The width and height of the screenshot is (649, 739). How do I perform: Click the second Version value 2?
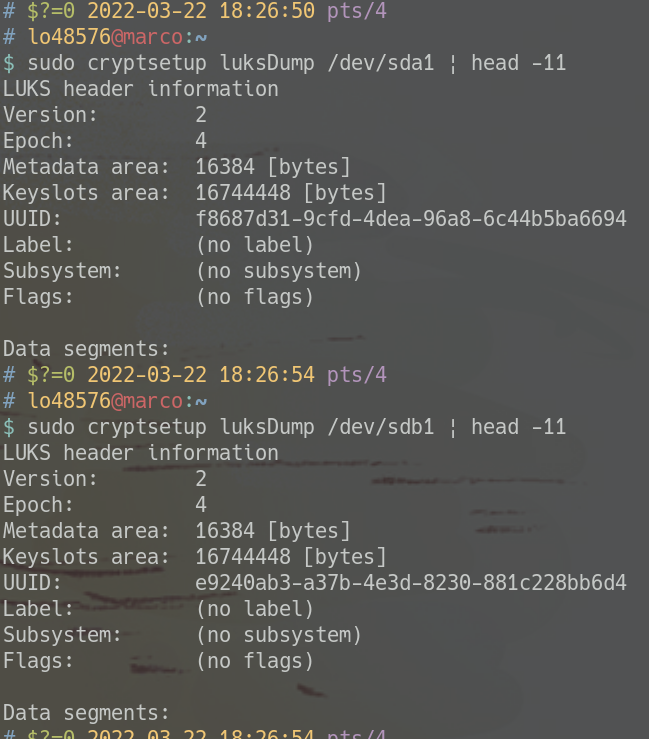201,479
